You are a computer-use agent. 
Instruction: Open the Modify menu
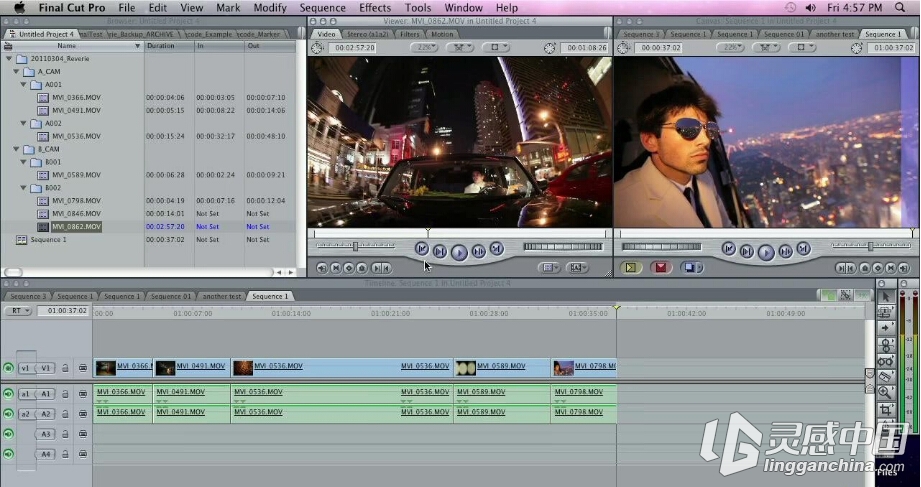pyautogui.click(x=270, y=8)
